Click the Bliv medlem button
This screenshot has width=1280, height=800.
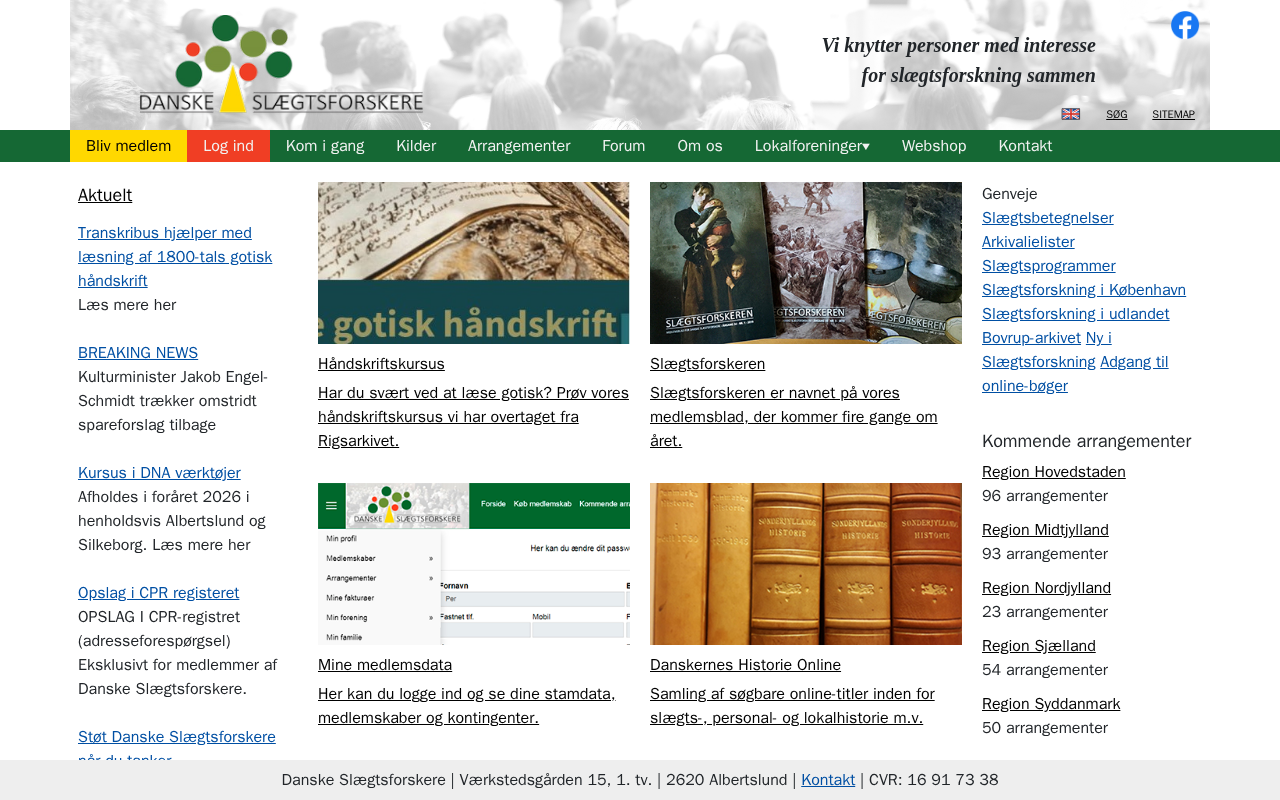[x=128, y=146]
